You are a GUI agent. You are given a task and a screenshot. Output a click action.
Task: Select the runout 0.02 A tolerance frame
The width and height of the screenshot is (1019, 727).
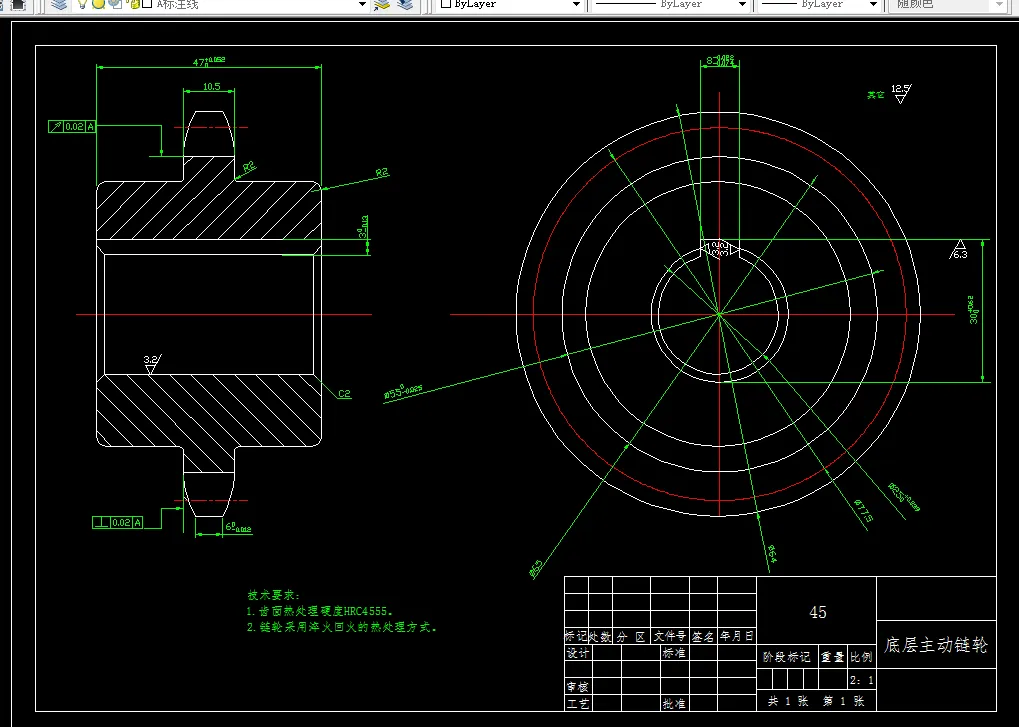[x=72, y=127]
